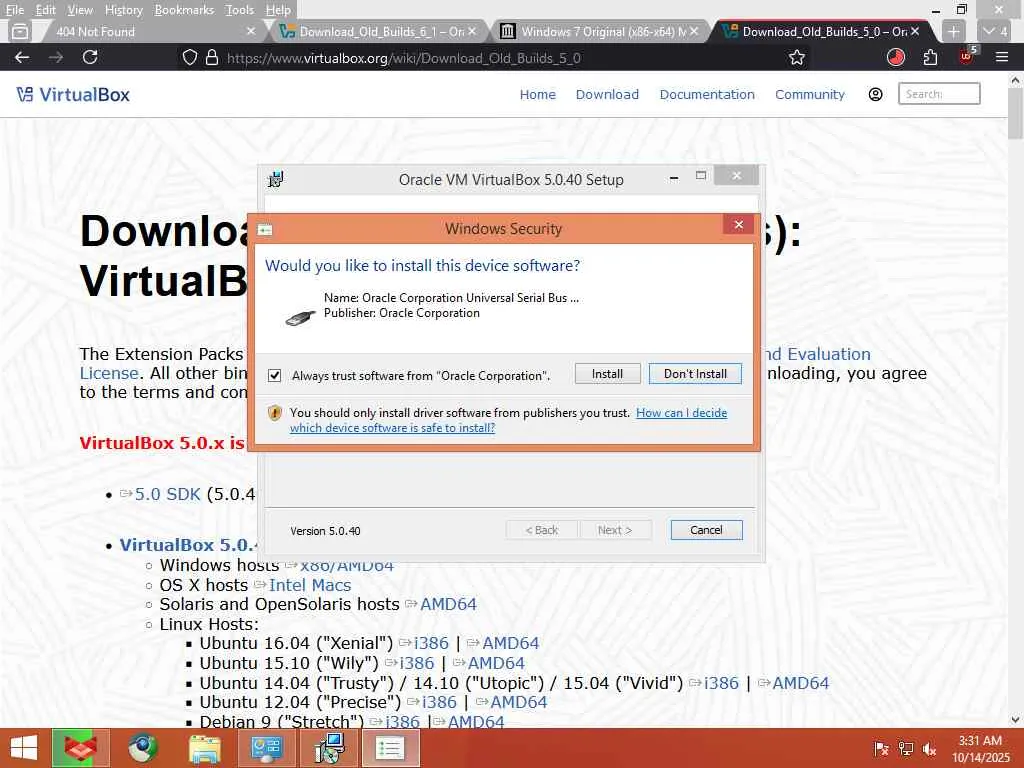Close the 404 Not Found tab
The width and height of the screenshot is (1024, 768).
251,31
